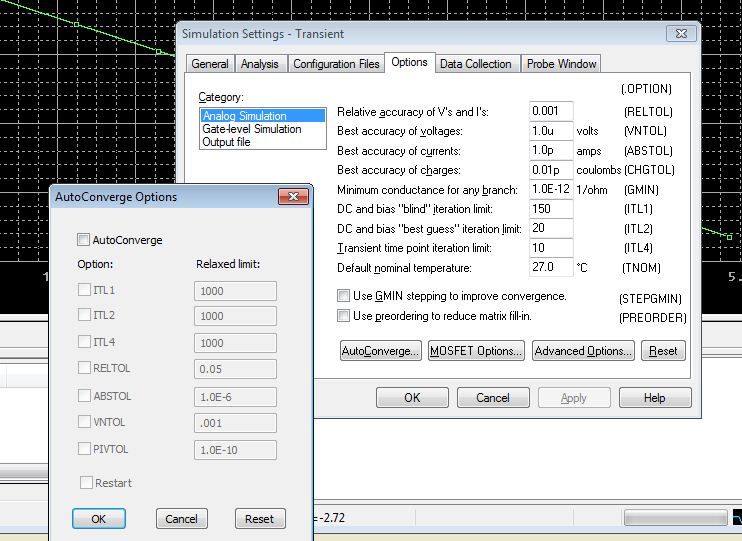Click the RELTOL relaxed limit 0.05 field
This screenshot has height=541, width=742.
point(235,369)
